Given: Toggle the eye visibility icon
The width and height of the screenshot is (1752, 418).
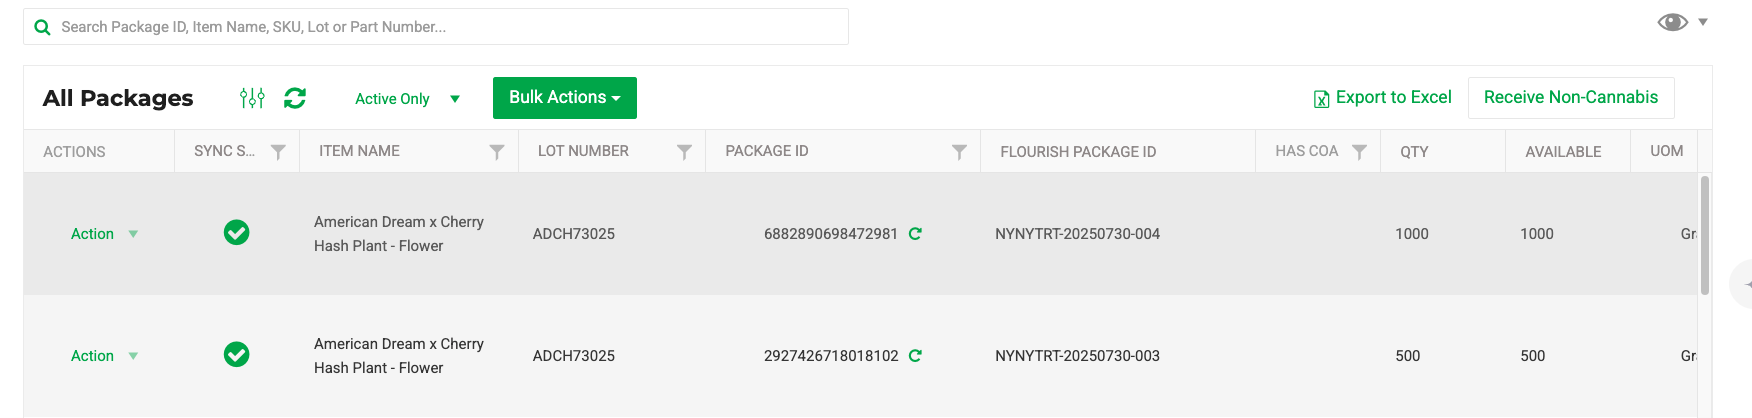Looking at the screenshot, I should click(x=1672, y=22).
